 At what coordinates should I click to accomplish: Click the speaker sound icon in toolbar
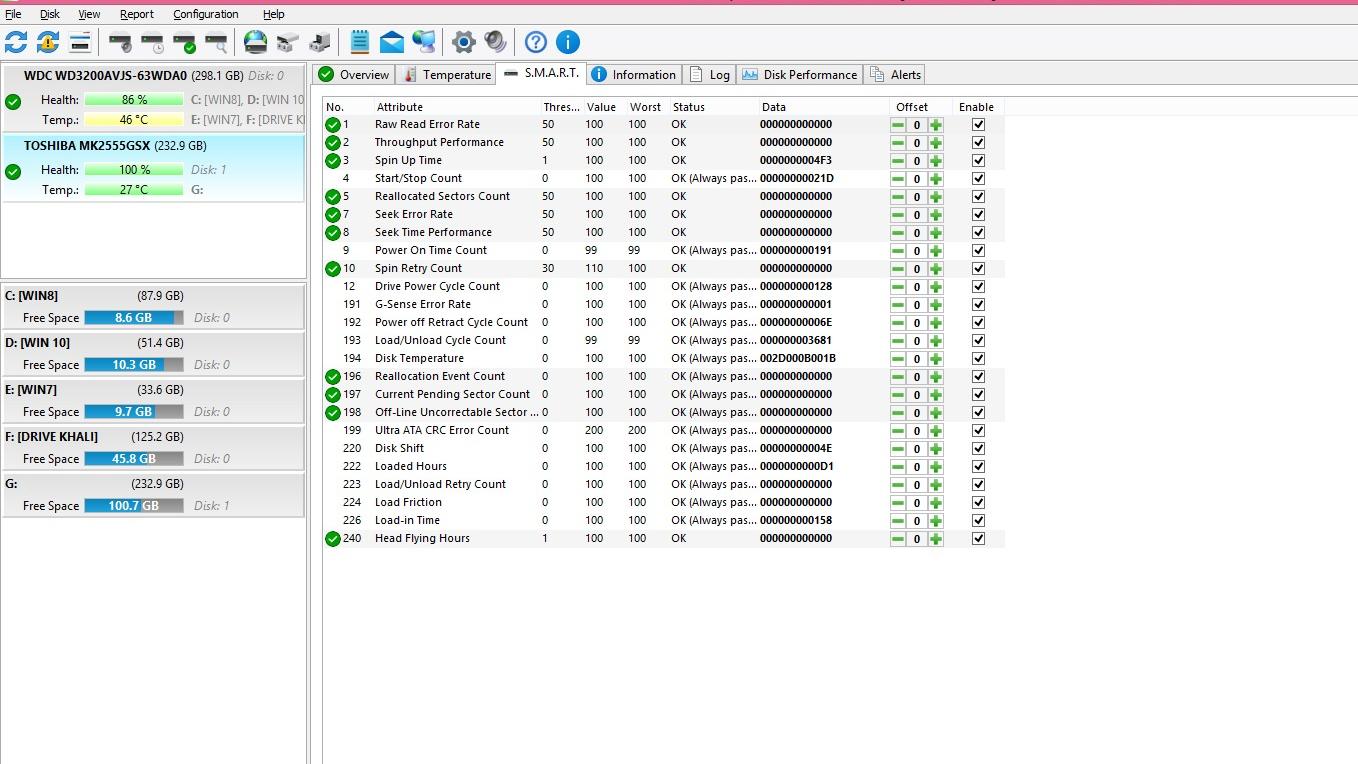click(x=495, y=42)
